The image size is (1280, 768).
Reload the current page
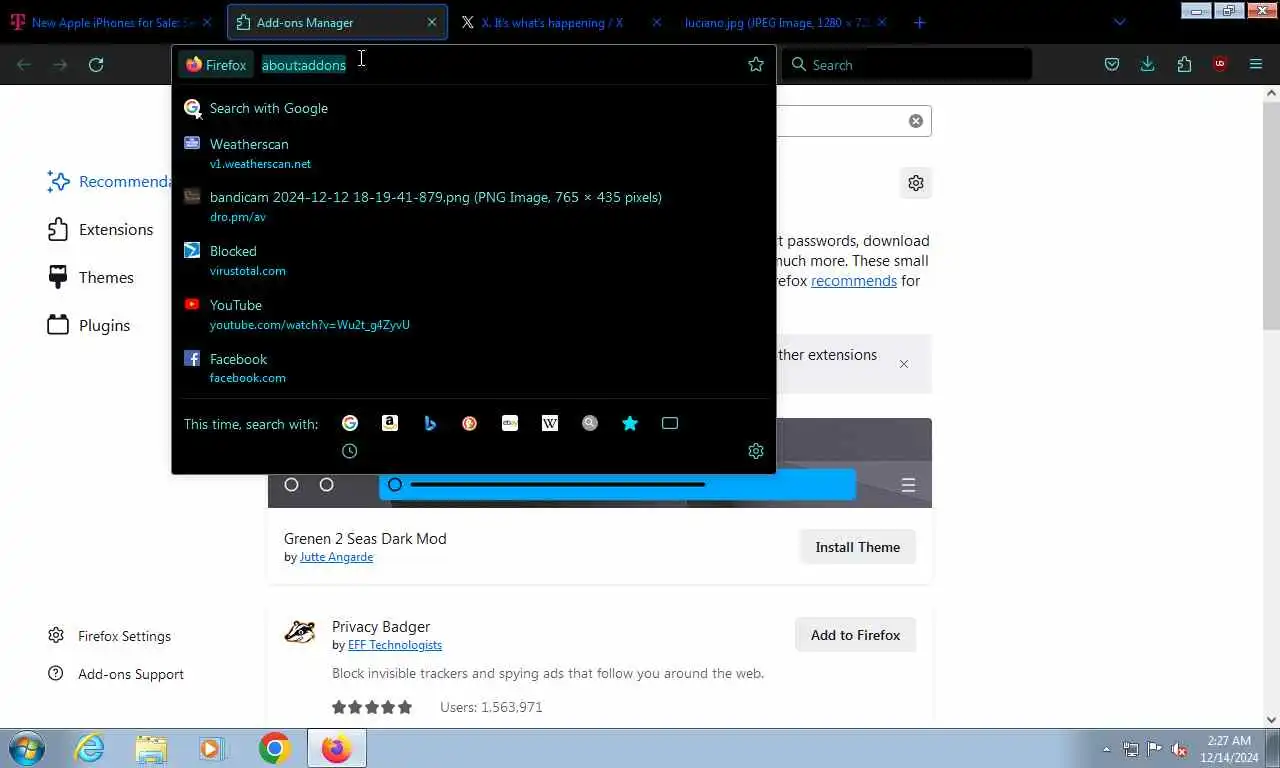tap(96, 65)
